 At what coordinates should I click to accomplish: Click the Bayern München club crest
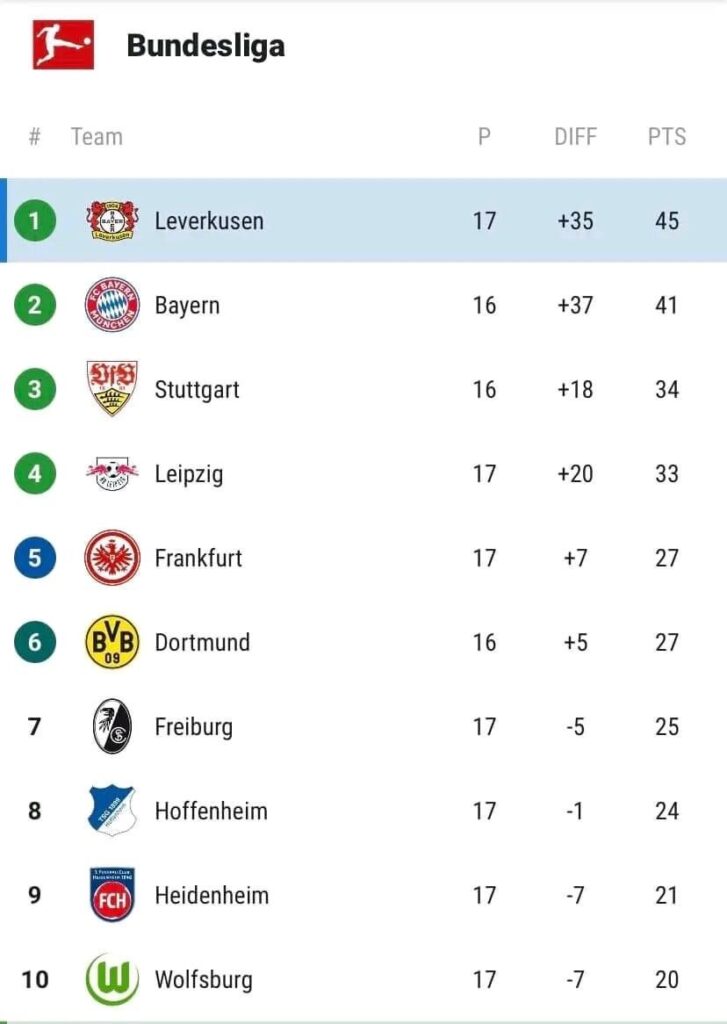coord(112,305)
